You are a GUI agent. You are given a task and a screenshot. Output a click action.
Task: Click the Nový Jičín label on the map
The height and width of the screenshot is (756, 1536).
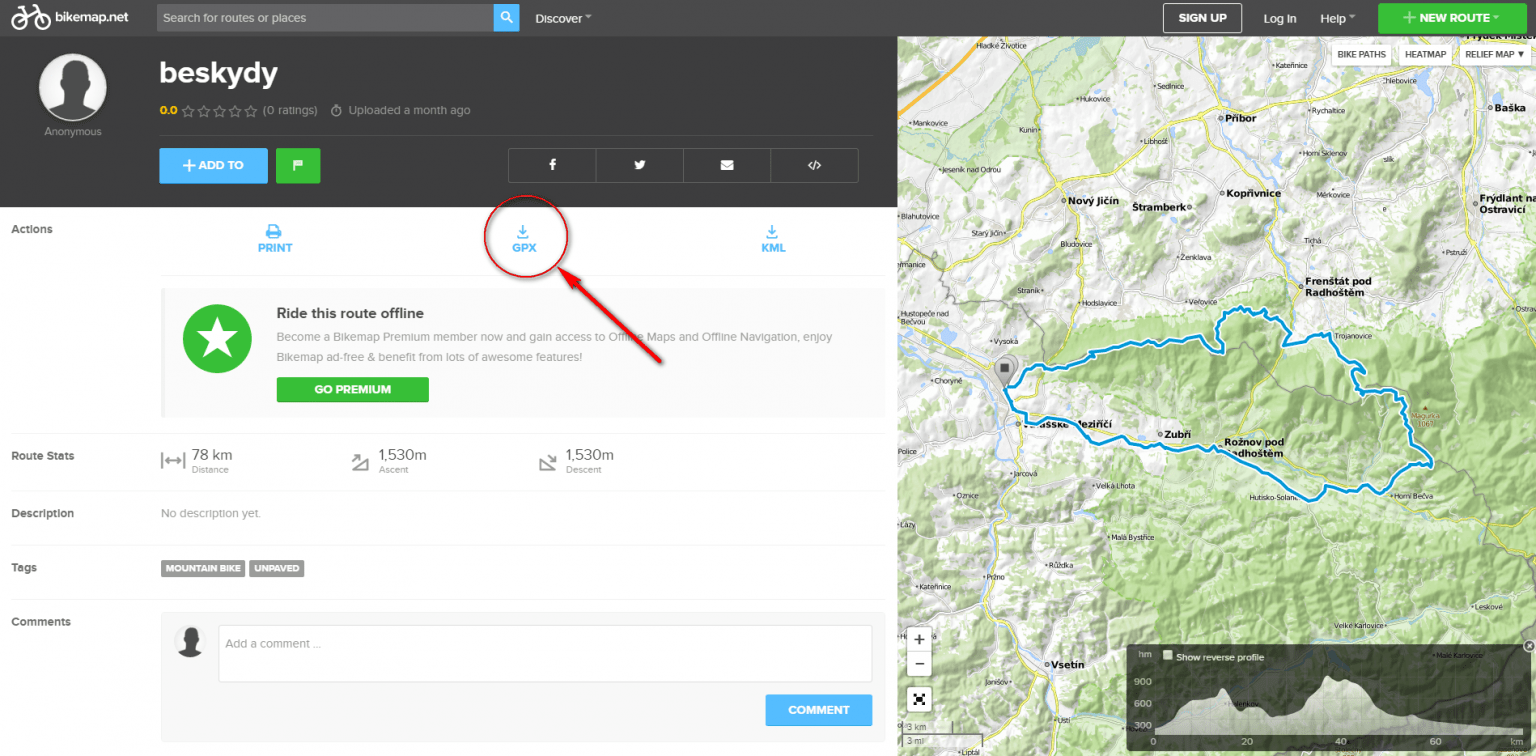(1095, 201)
